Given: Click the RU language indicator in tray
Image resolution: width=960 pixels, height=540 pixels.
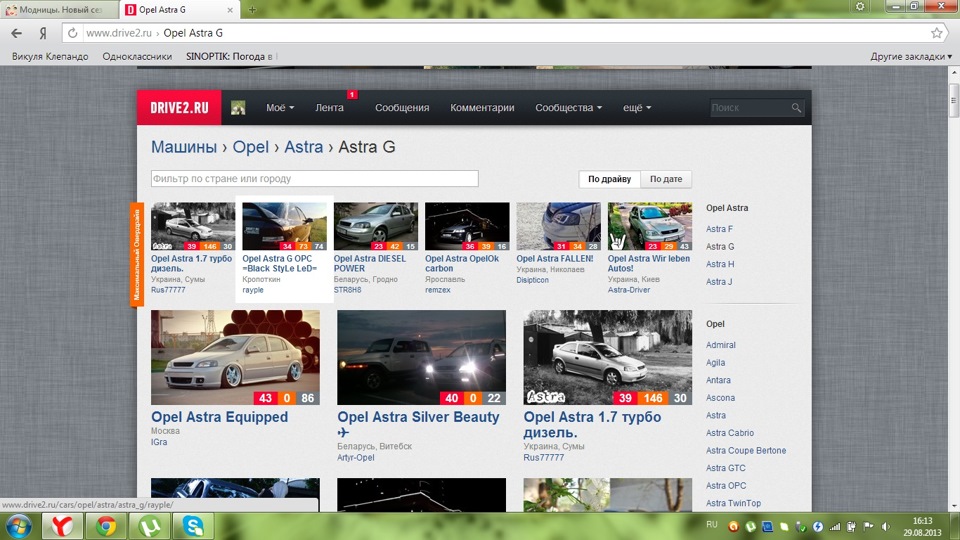Looking at the screenshot, I should point(711,525).
